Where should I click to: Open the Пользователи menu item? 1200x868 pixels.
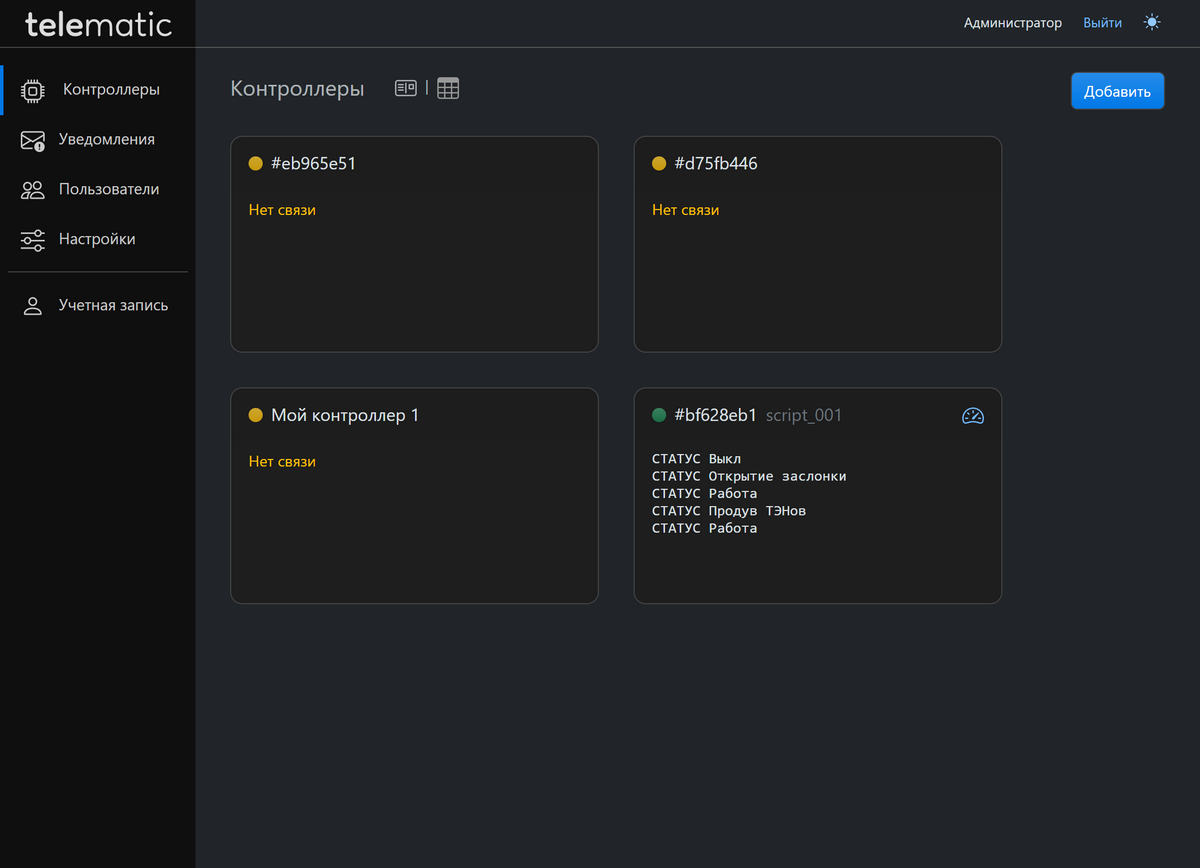tap(108, 189)
